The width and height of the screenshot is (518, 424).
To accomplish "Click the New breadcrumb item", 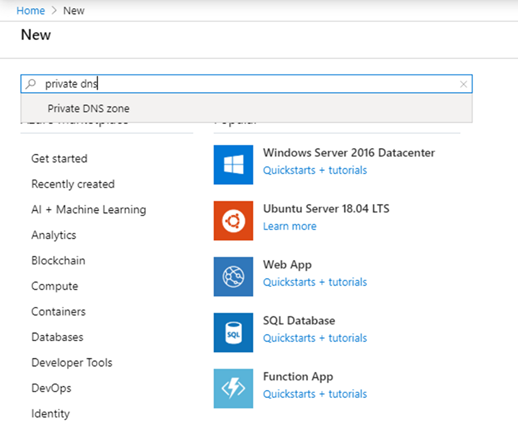I will point(74,11).
